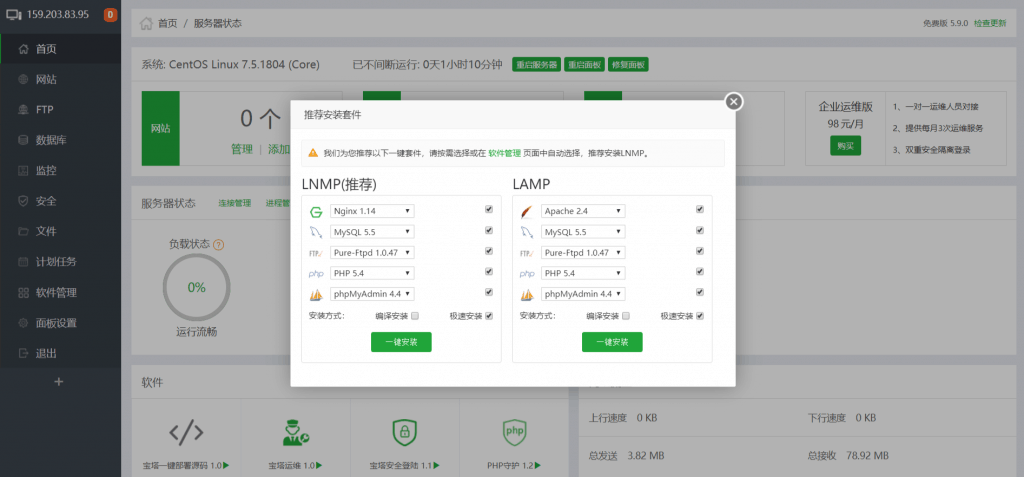Click the 重启面板 button

[584, 65]
